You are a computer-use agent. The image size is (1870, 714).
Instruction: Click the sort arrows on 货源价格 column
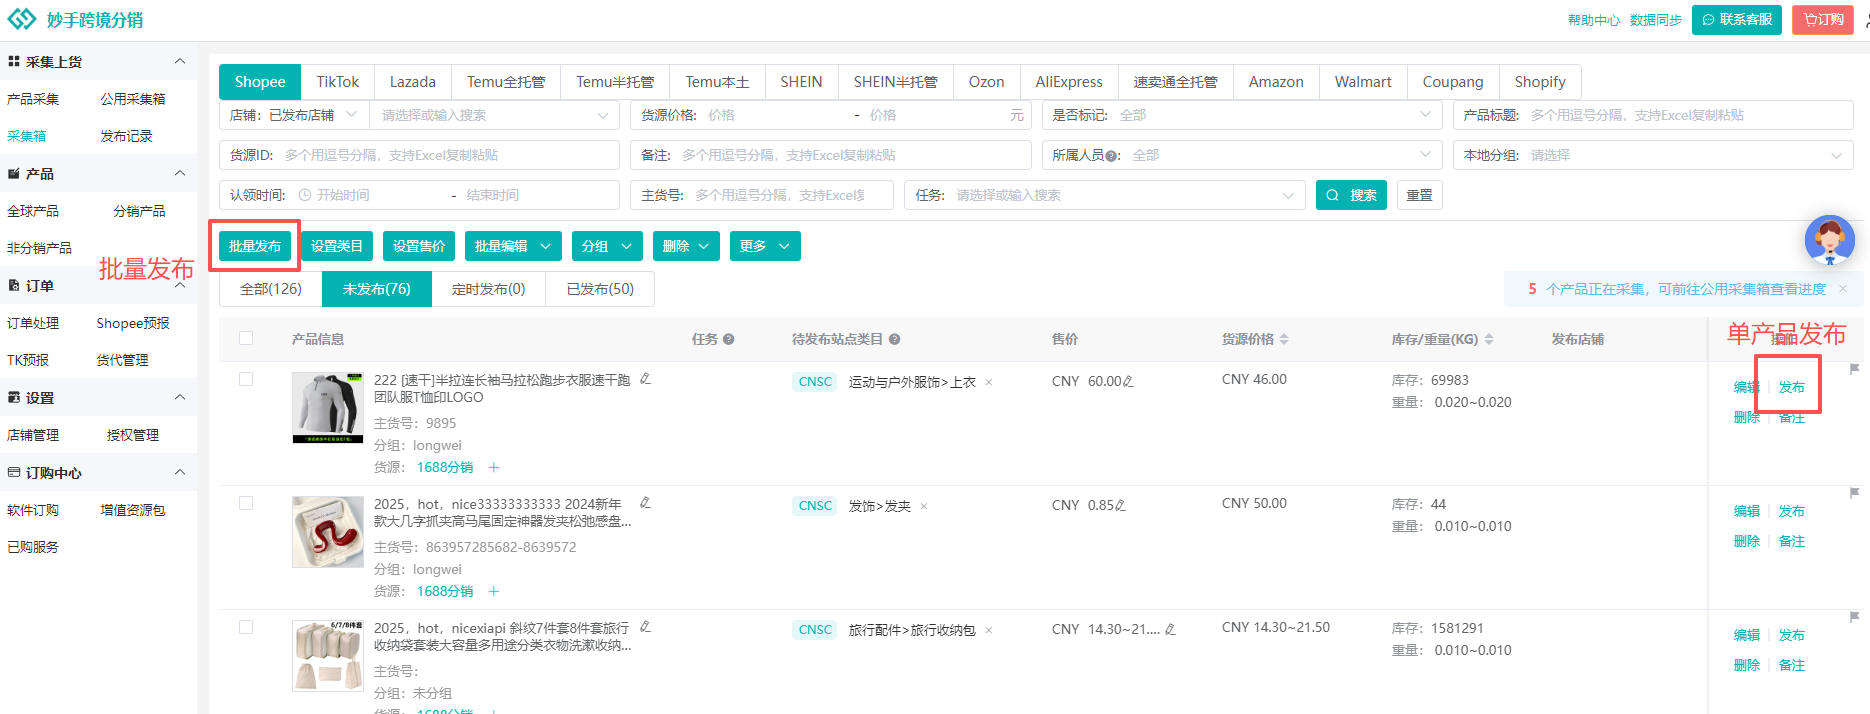tap(1284, 340)
